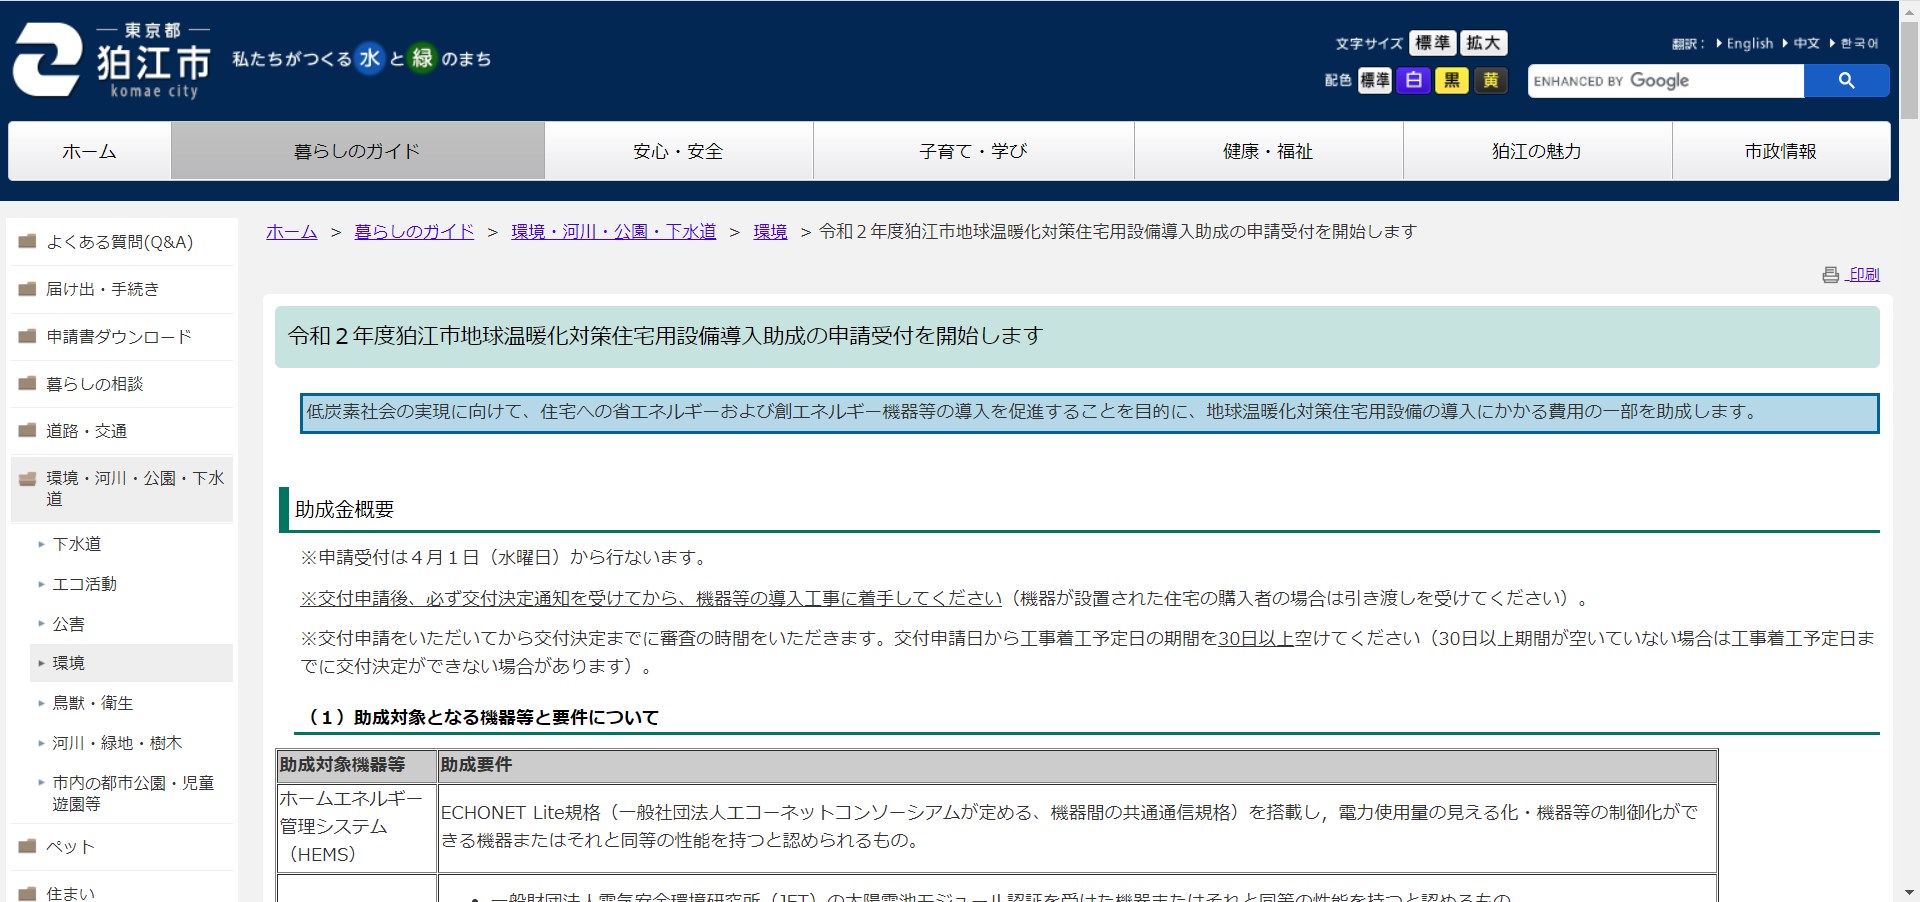Click the ホーム breadcrumb link
1920x902 pixels.
click(290, 231)
